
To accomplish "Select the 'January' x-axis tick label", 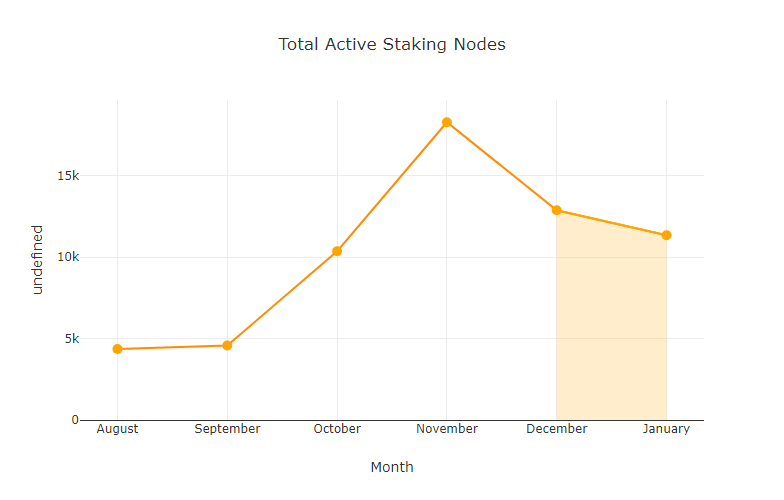I will coord(666,429).
